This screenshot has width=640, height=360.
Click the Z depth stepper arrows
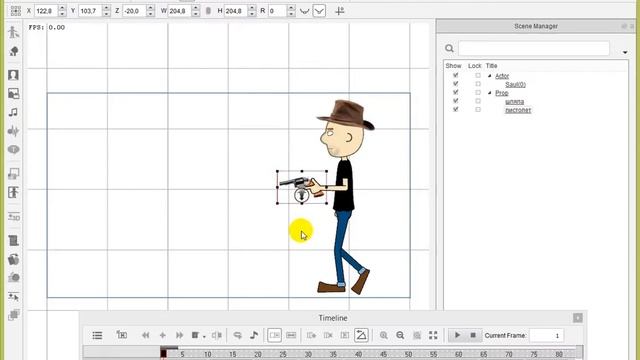point(150,11)
